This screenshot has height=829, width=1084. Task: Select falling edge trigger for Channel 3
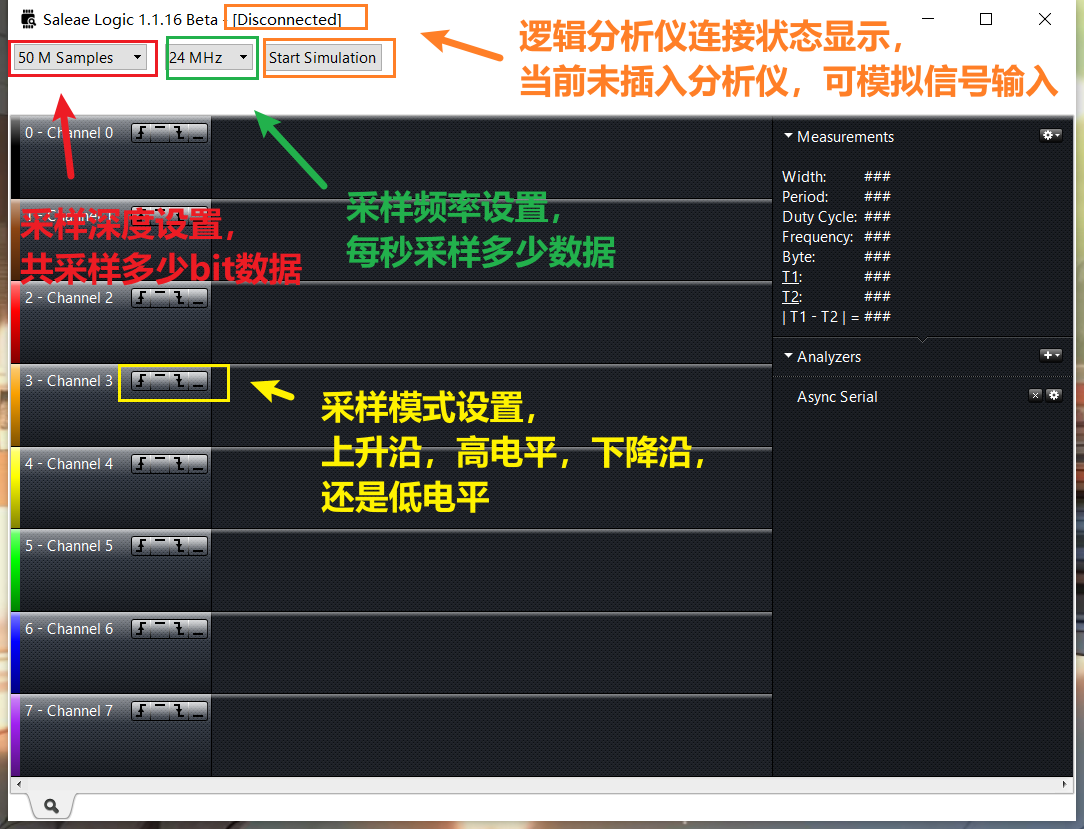point(178,381)
